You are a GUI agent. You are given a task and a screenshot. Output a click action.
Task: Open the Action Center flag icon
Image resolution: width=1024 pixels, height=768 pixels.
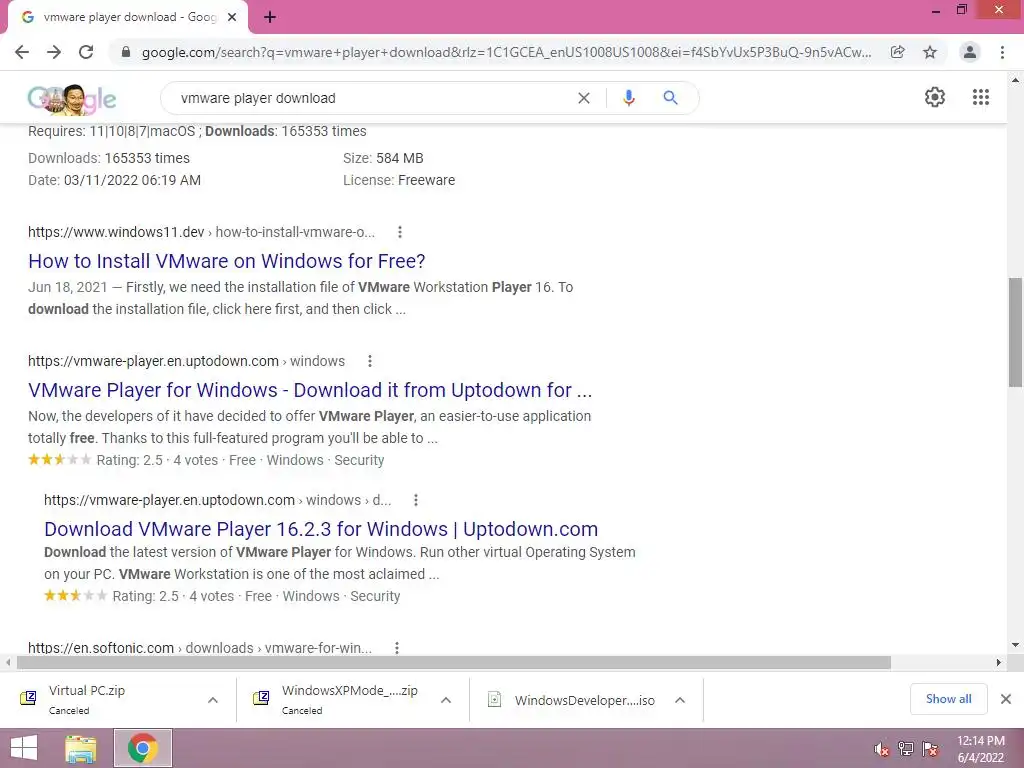(x=930, y=749)
